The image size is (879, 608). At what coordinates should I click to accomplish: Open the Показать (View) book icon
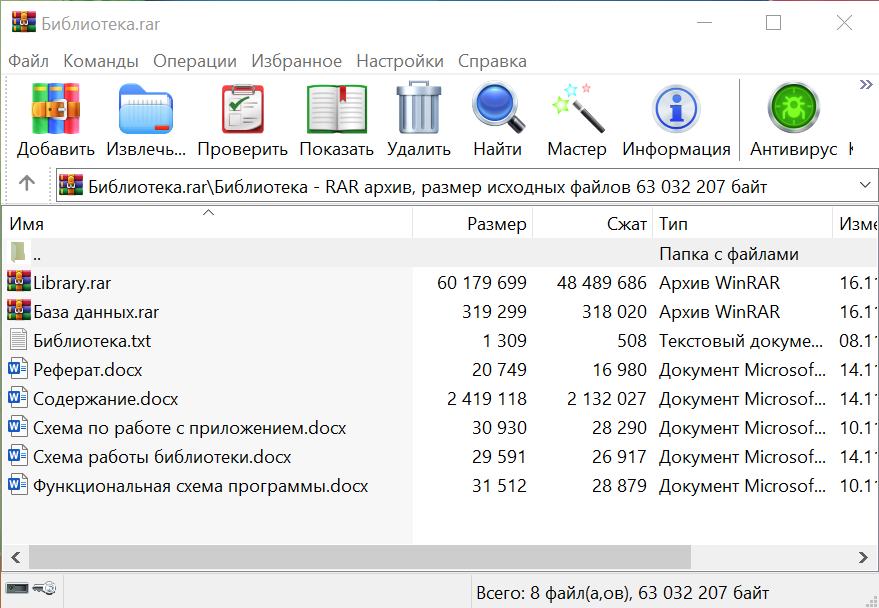pos(336,109)
